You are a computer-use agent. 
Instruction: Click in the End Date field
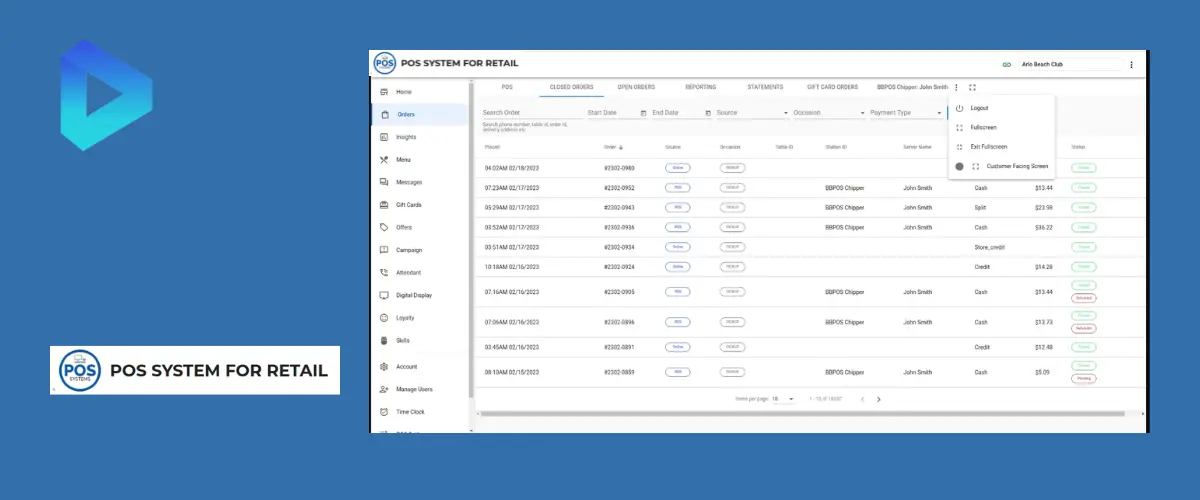[x=676, y=113]
